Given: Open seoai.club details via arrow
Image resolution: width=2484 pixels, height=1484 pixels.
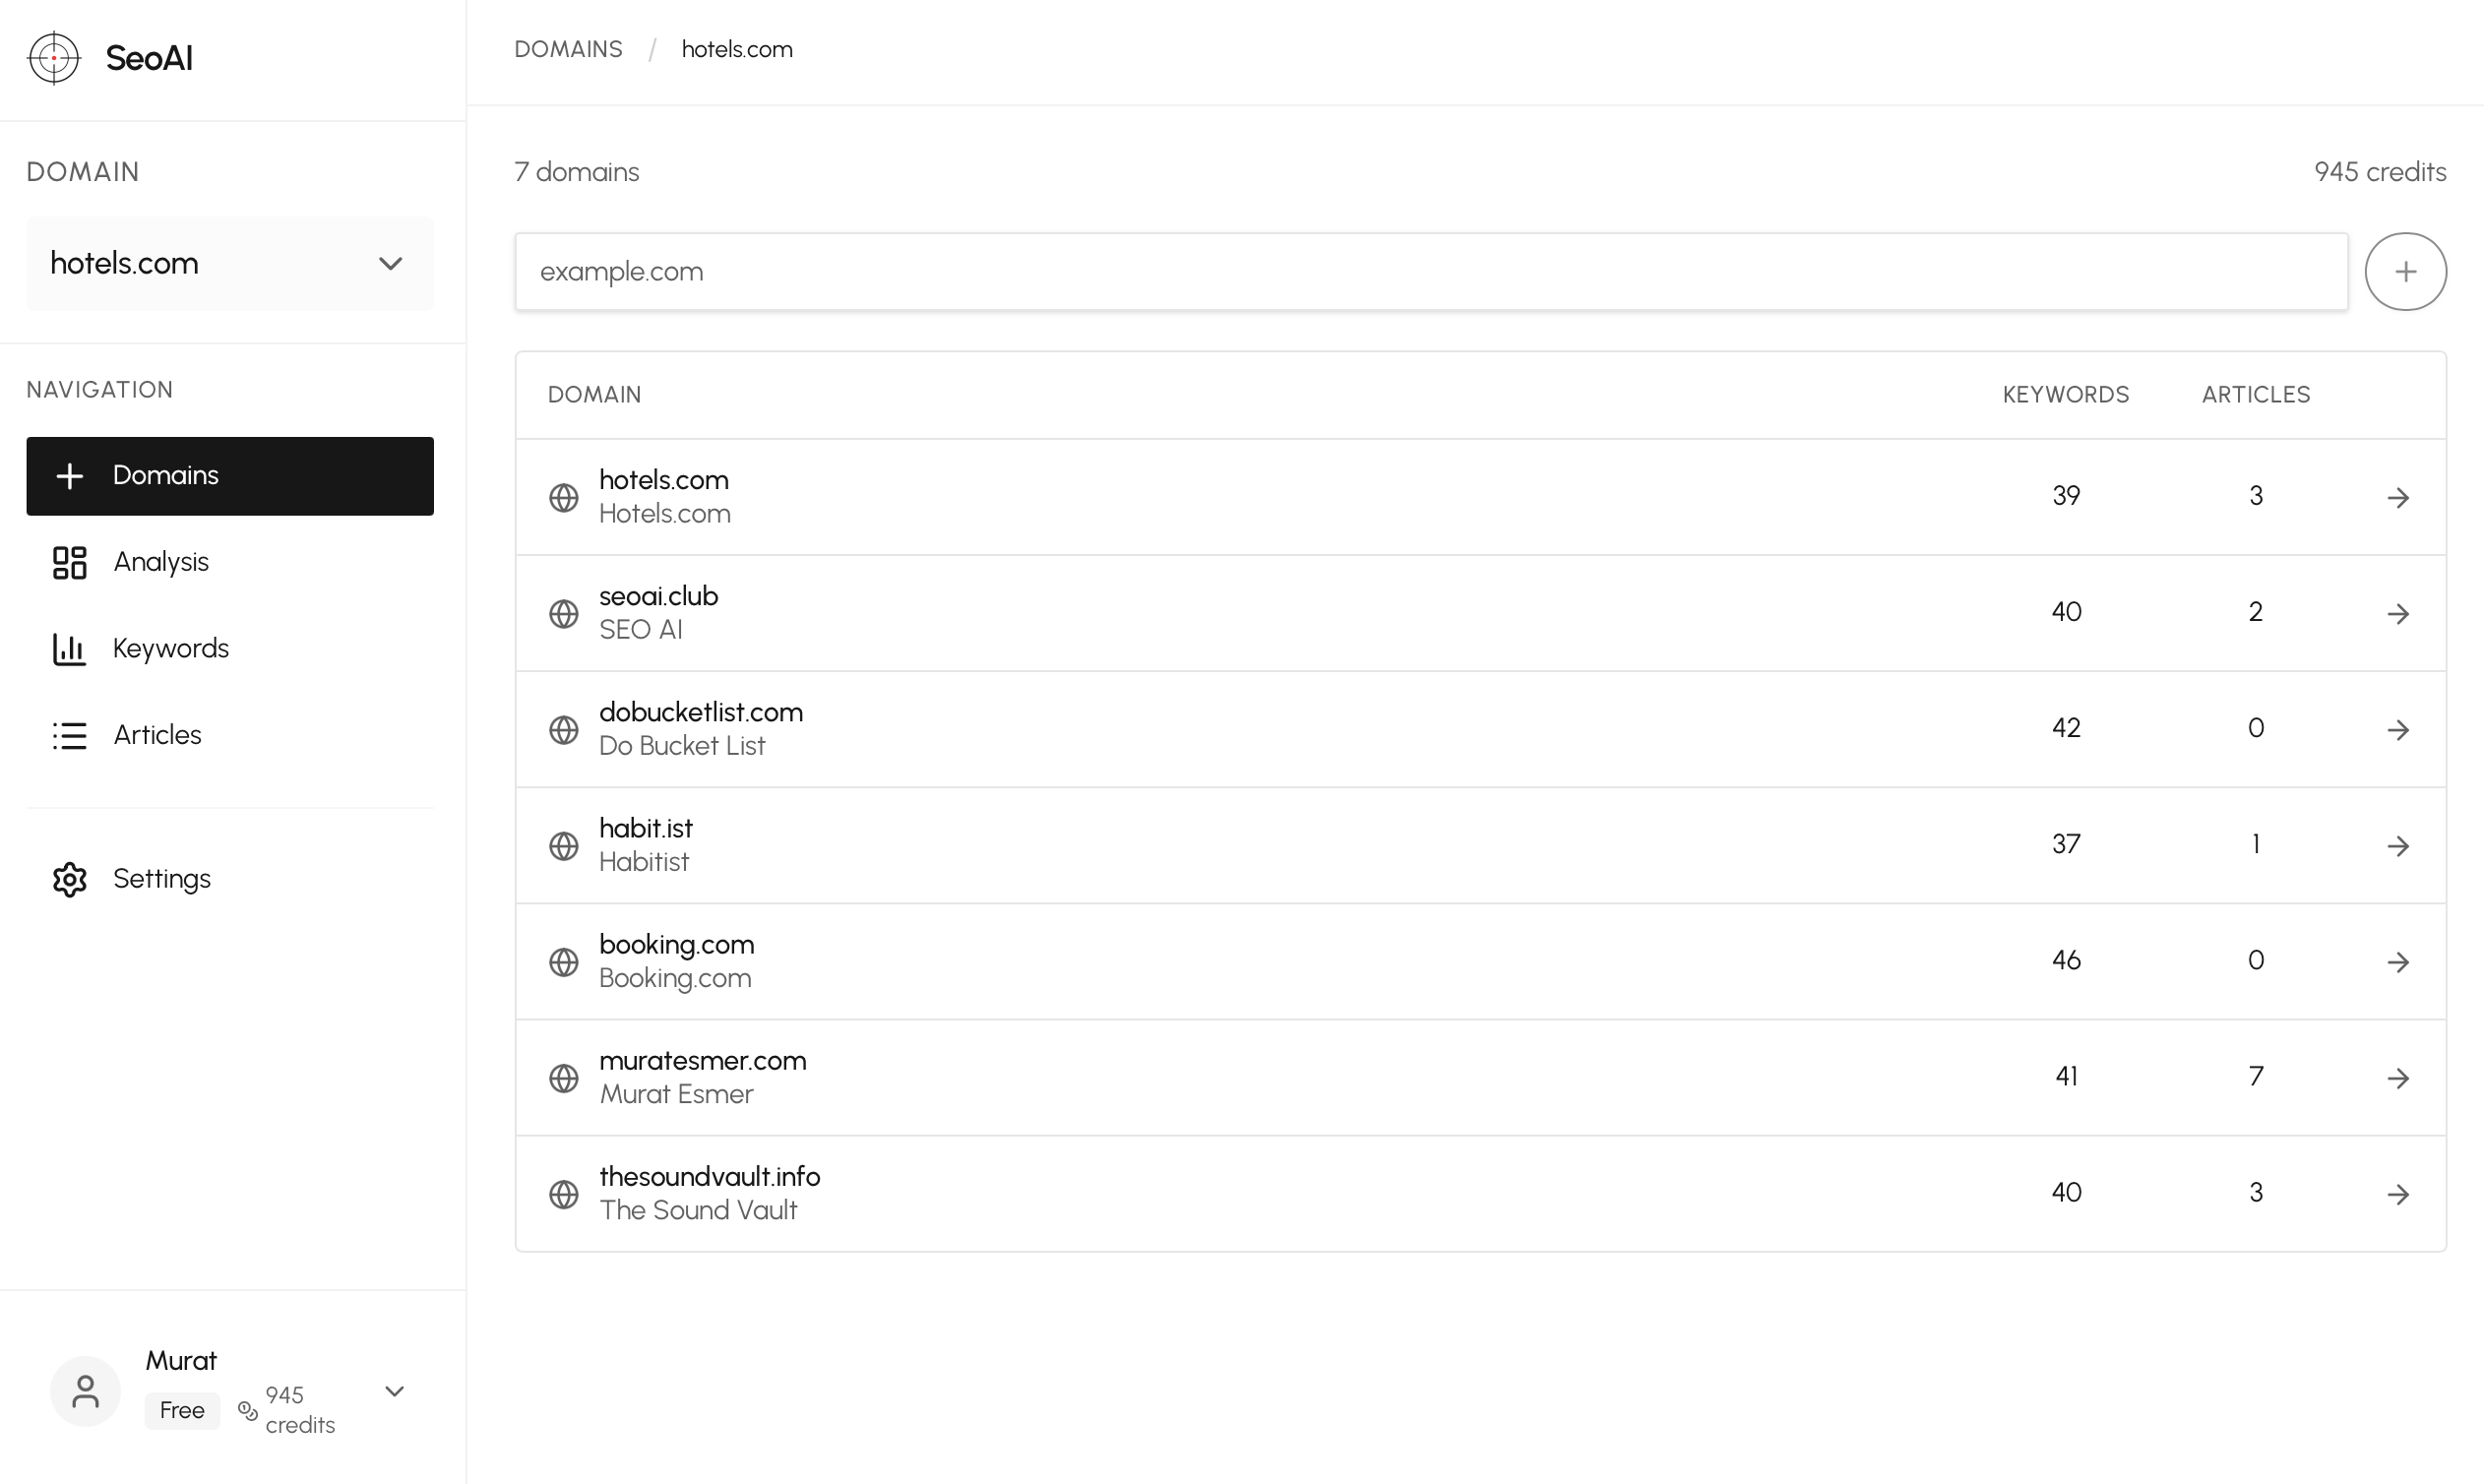Looking at the screenshot, I should (x=2400, y=612).
